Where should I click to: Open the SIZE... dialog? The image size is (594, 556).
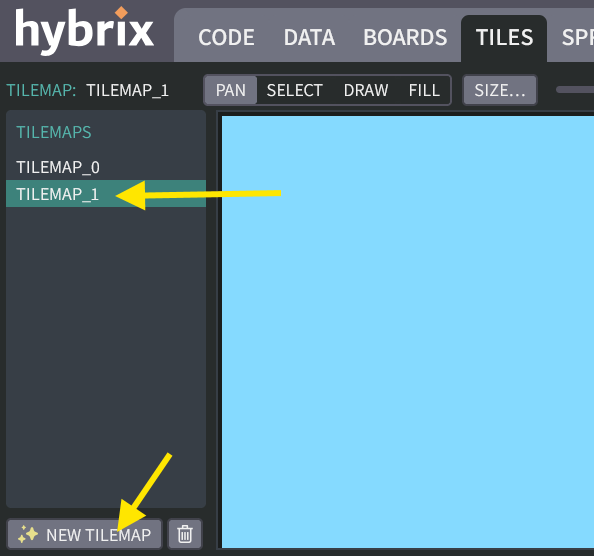point(500,90)
